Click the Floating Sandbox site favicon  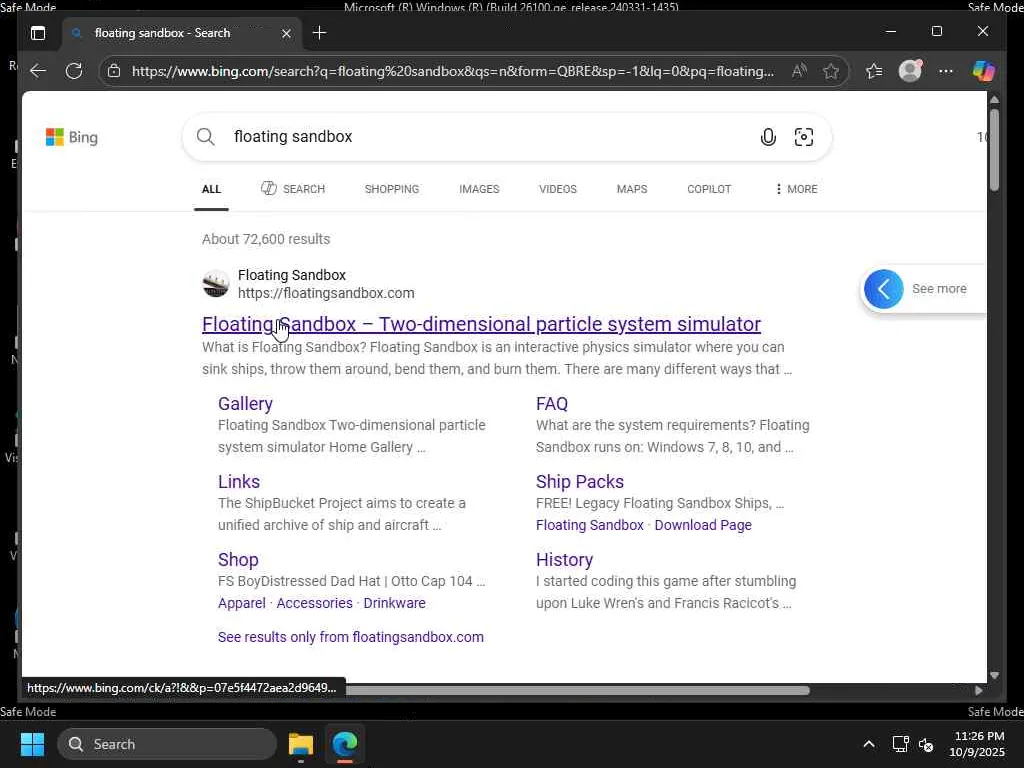click(x=216, y=284)
